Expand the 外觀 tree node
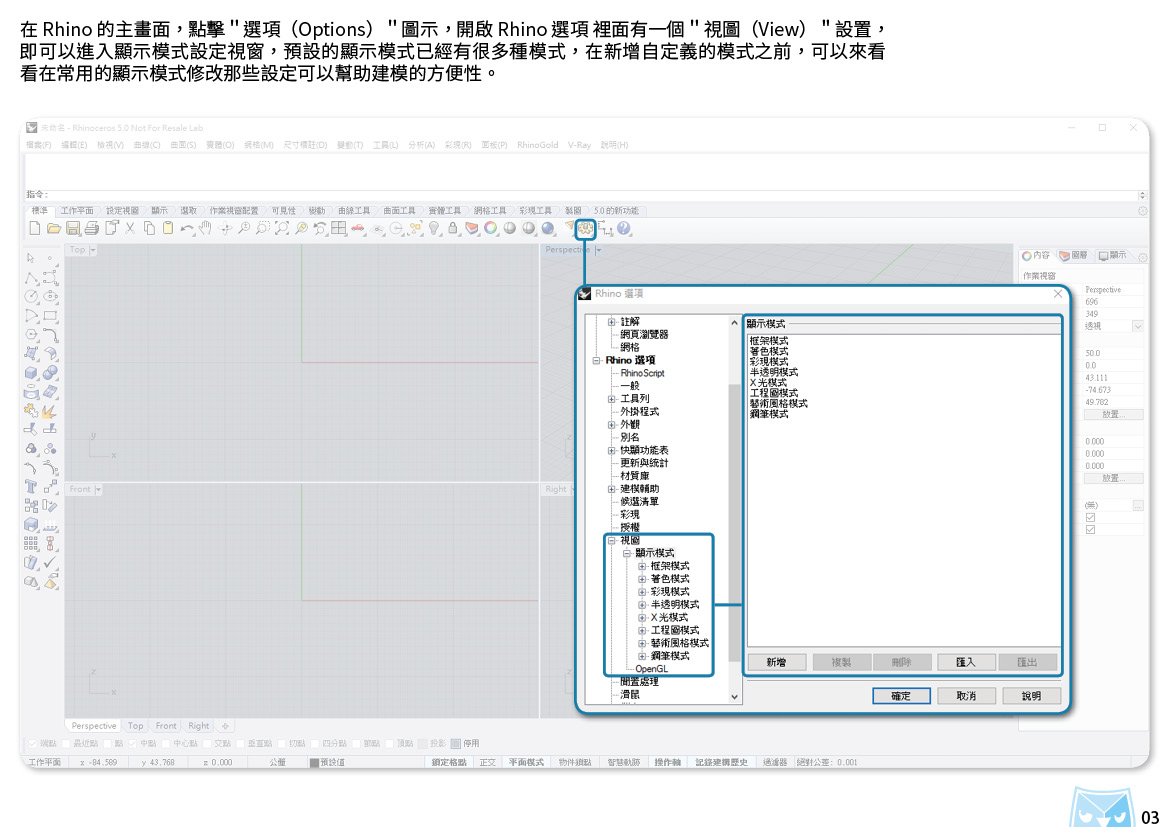Screen dimensions: 1170x827 pyautogui.click(x=612, y=425)
